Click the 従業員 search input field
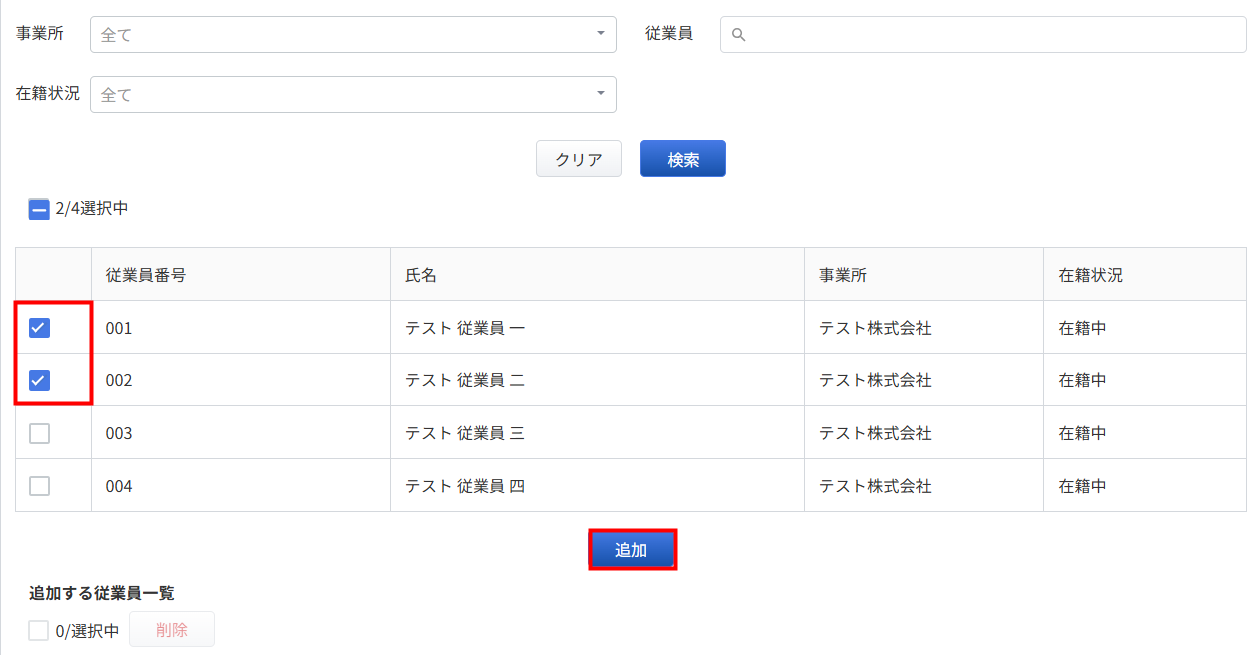The height and width of the screenshot is (655, 1260). (990, 34)
